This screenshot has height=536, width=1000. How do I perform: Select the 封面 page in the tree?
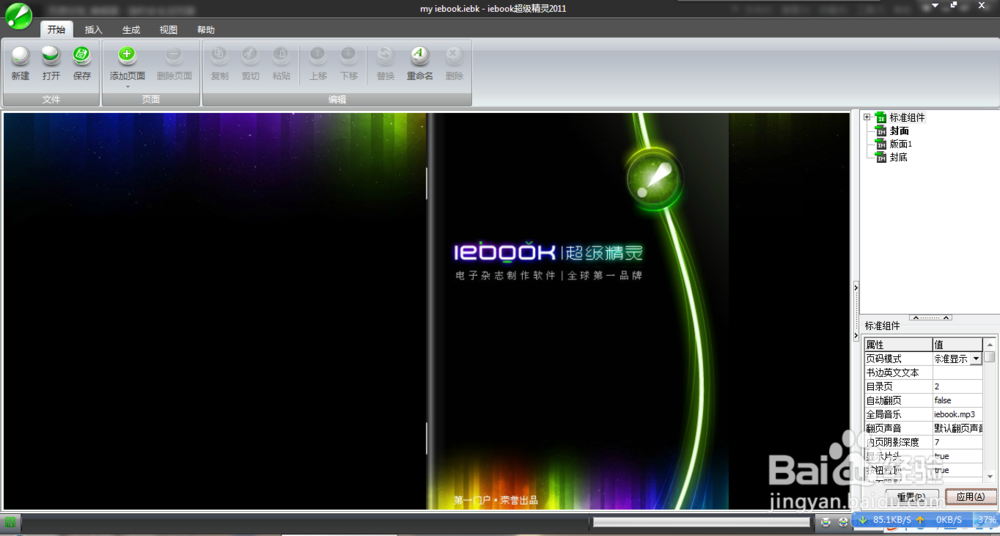coord(899,131)
